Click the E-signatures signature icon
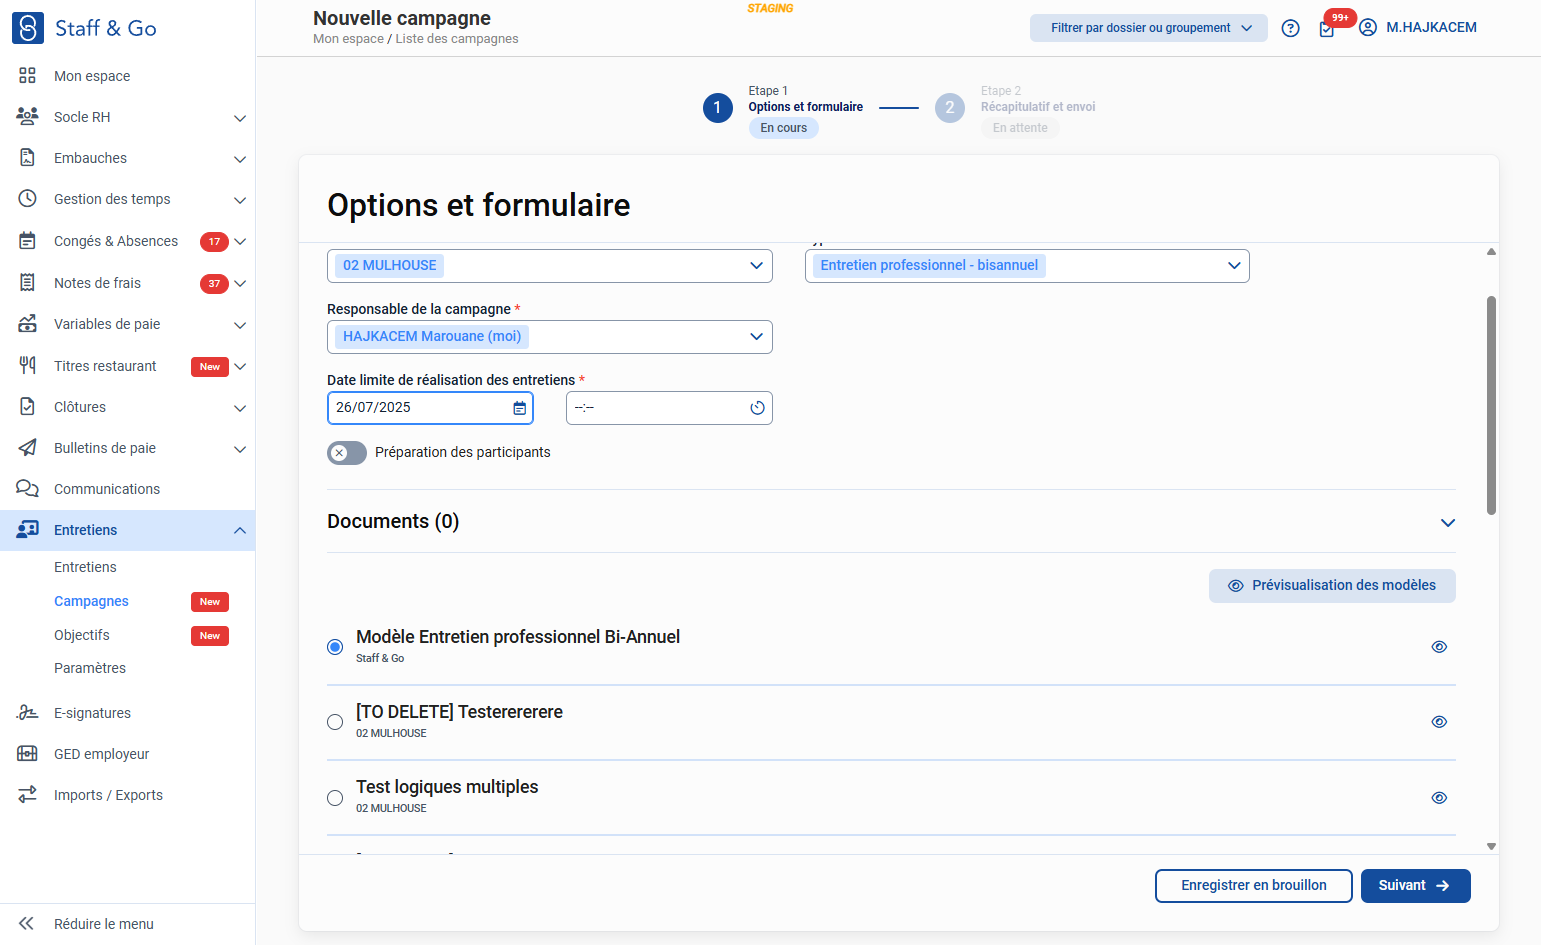1541x945 pixels. pyautogui.click(x=28, y=713)
